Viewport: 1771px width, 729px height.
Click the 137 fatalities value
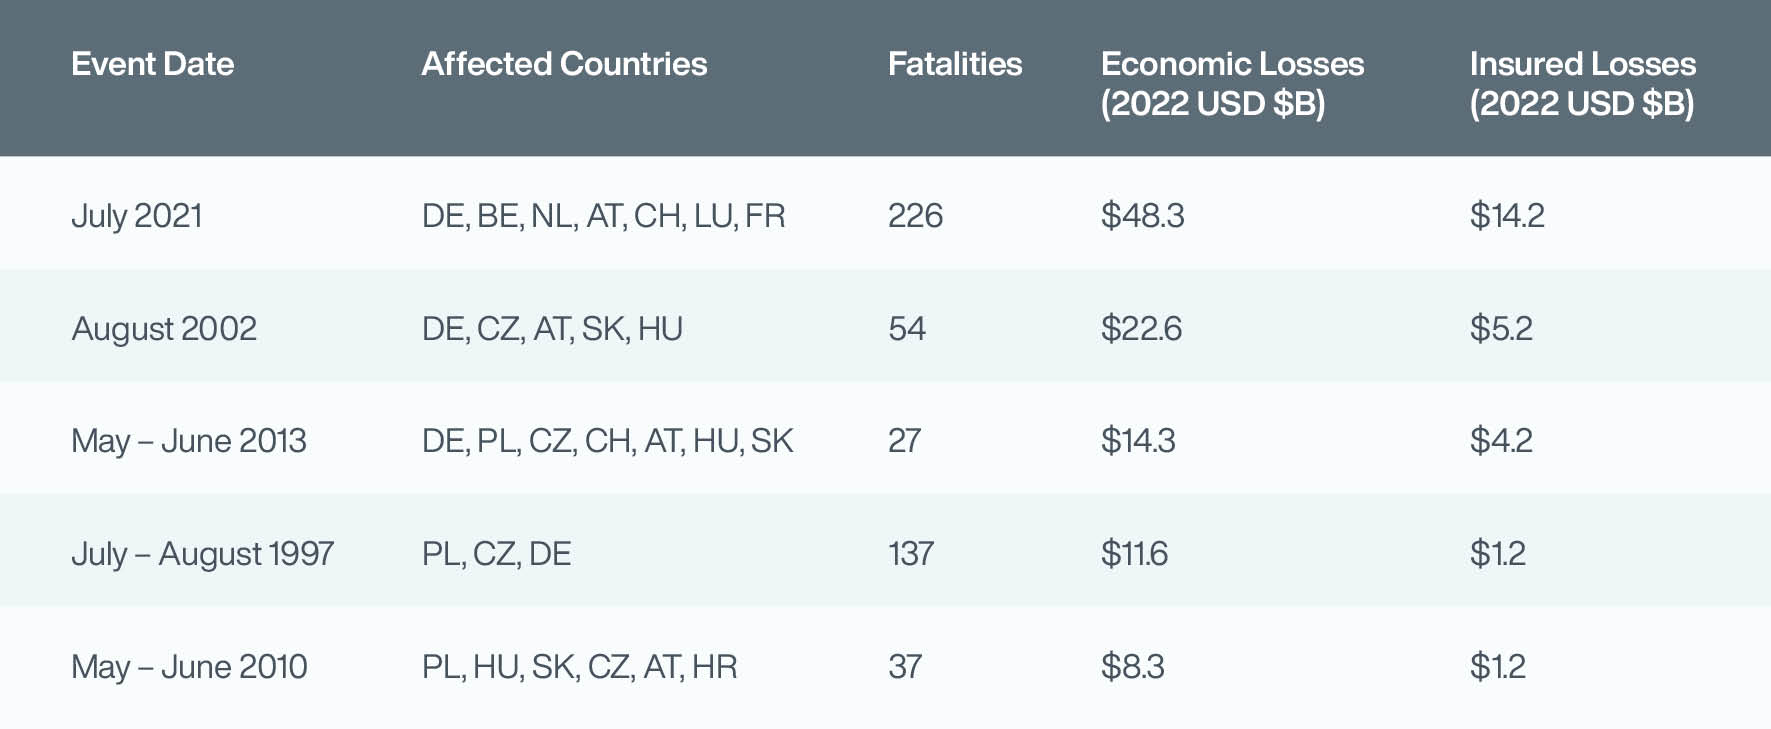coord(910,554)
